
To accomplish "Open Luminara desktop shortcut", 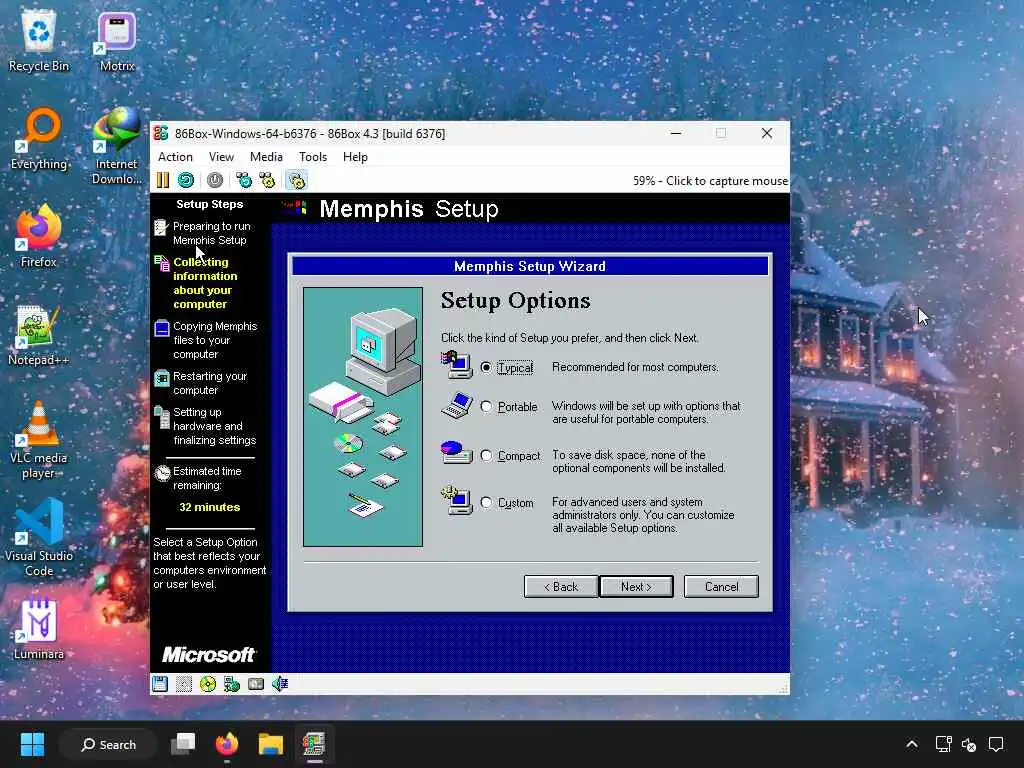I will (39, 630).
